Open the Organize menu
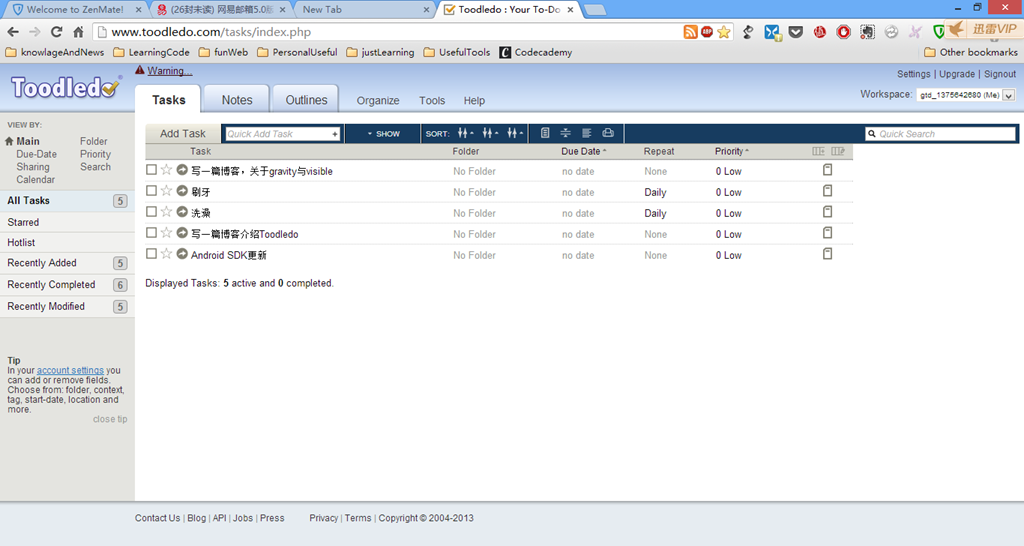1024x546 pixels. click(377, 101)
